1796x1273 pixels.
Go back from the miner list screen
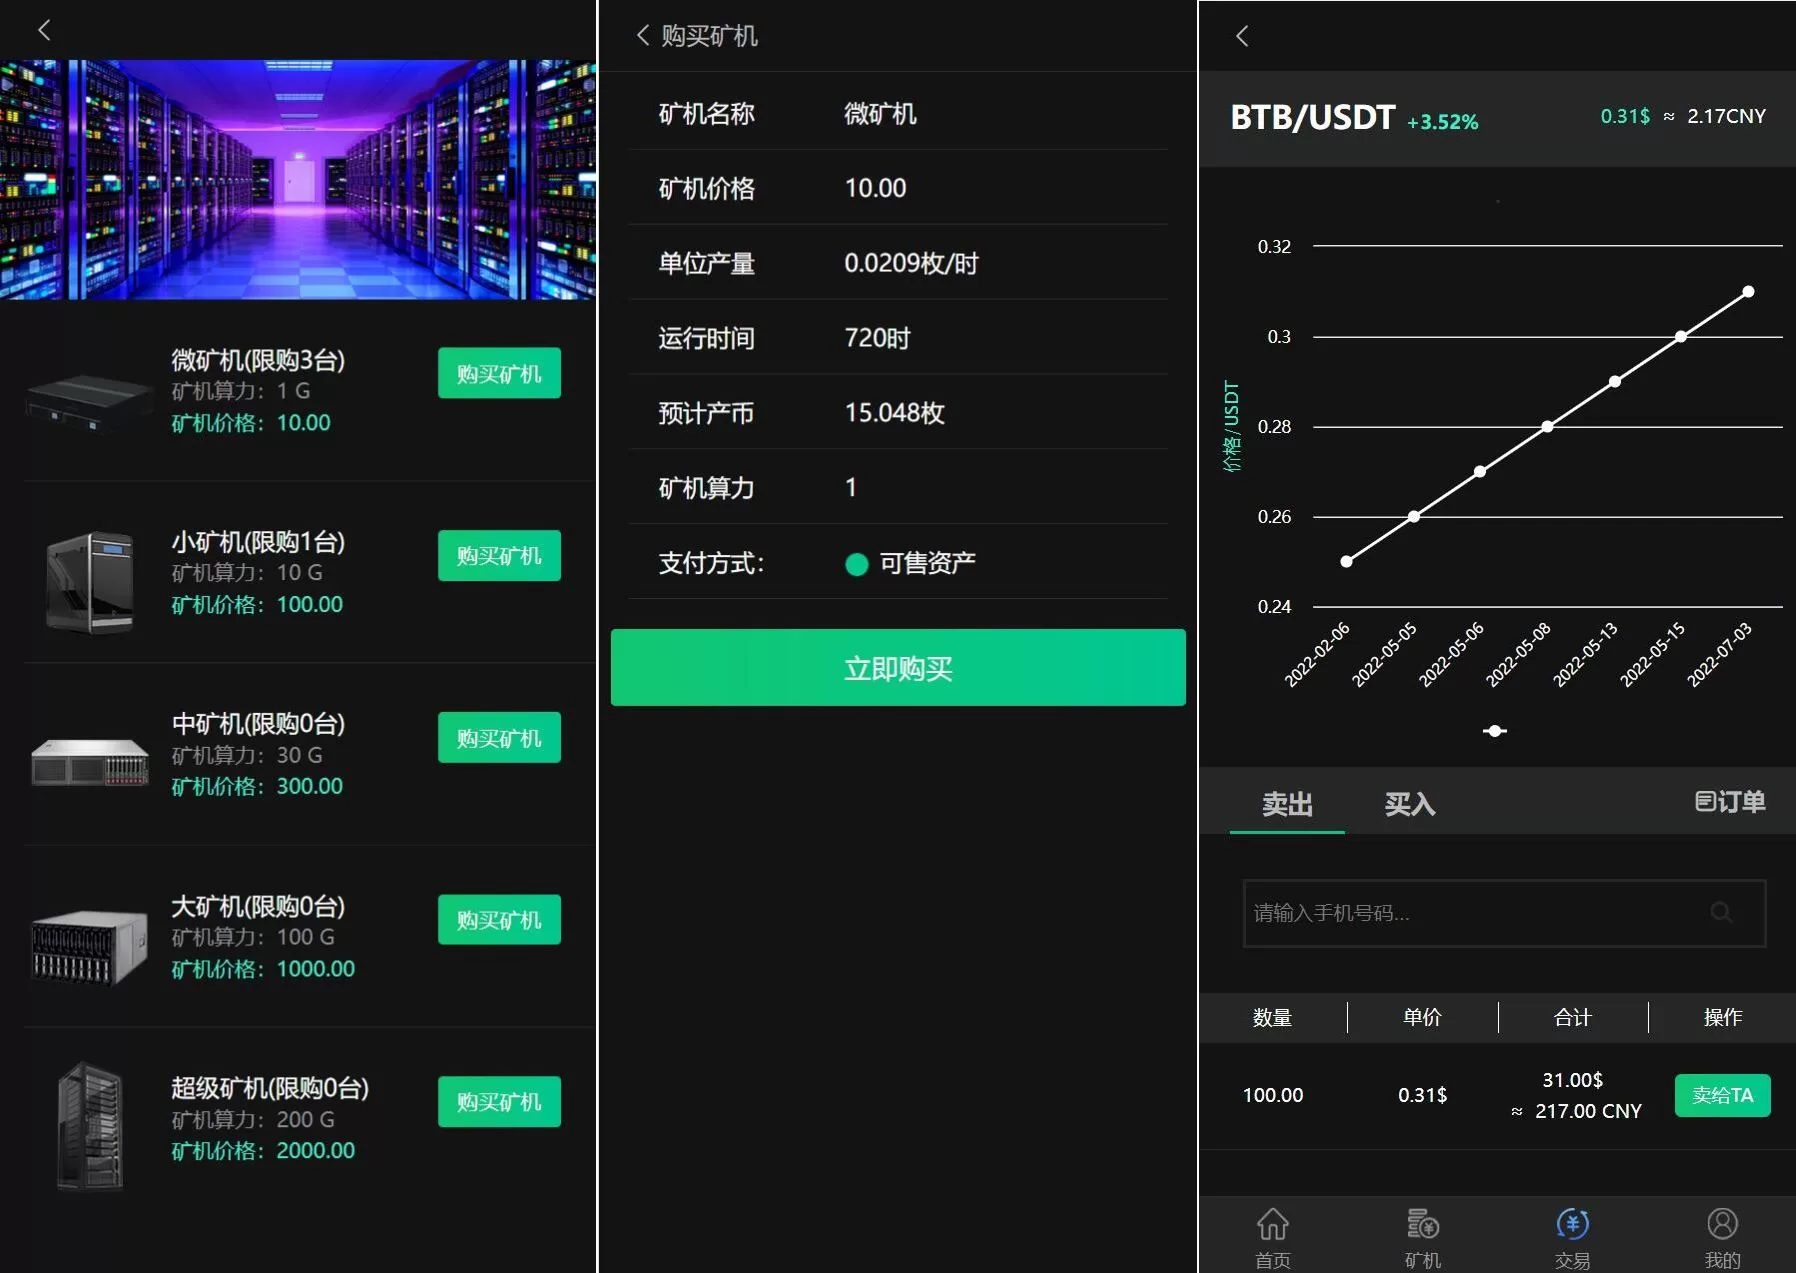click(44, 30)
